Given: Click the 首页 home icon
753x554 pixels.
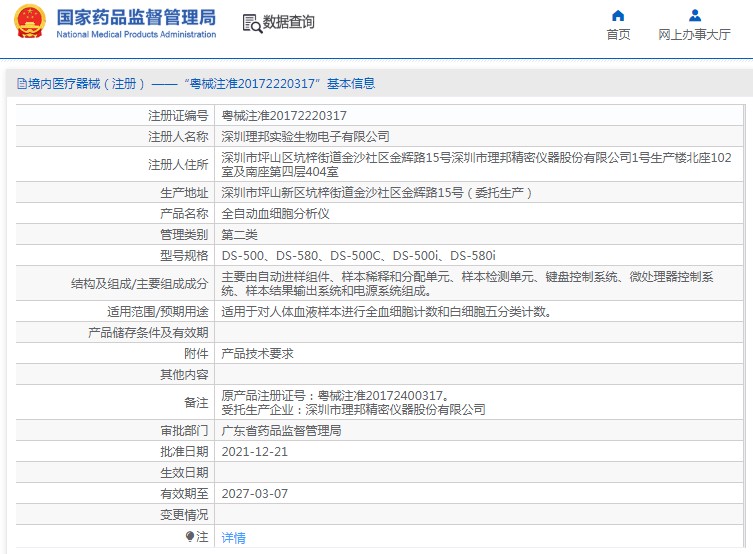Looking at the screenshot, I should (618, 16).
